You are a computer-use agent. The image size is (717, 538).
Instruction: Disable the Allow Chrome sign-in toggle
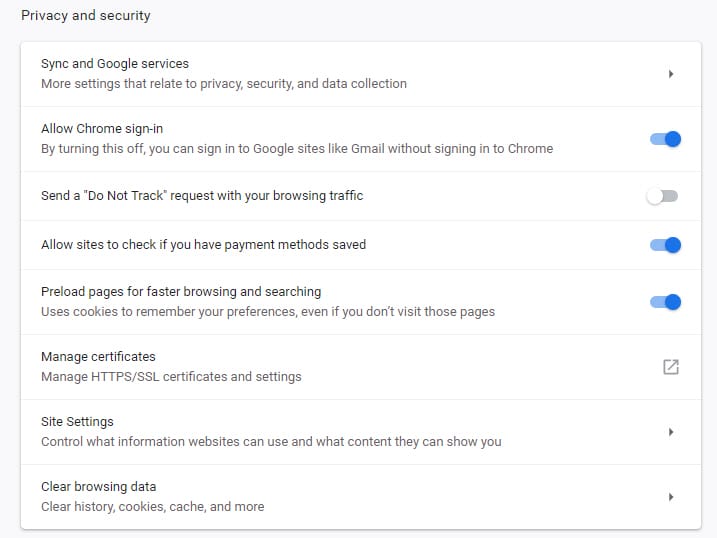pyautogui.click(x=665, y=139)
